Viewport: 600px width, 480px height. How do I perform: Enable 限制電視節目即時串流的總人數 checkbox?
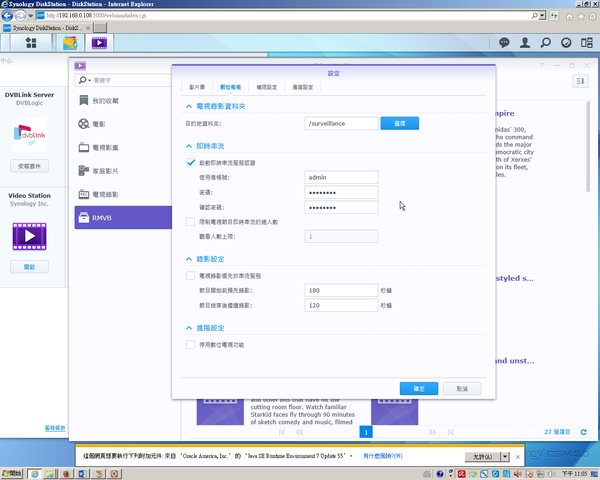pyautogui.click(x=191, y=222)
